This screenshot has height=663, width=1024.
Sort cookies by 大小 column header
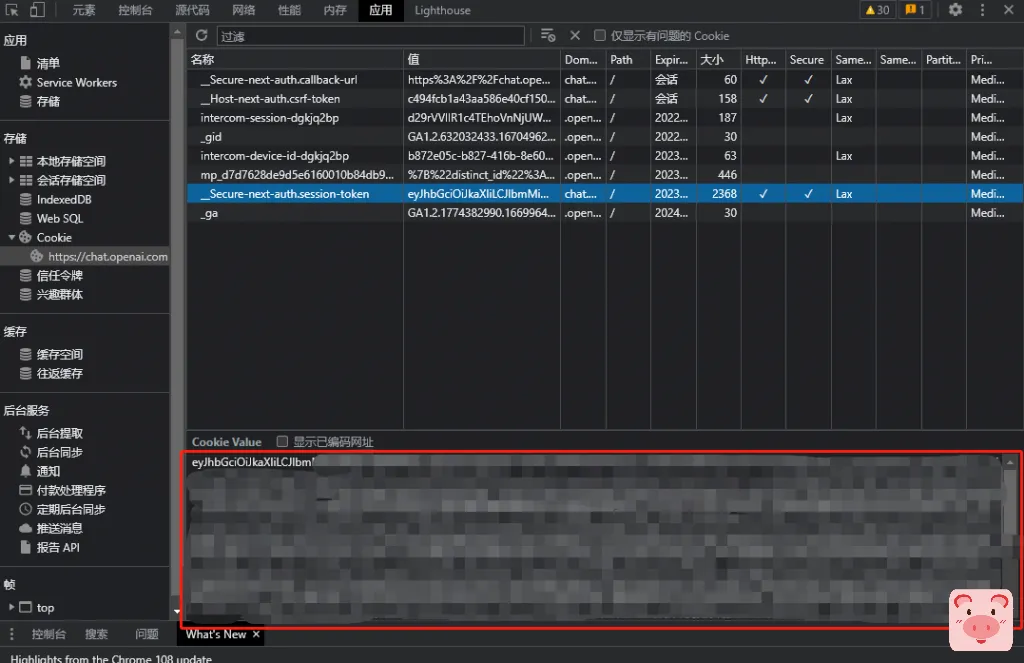coord(718,59)
